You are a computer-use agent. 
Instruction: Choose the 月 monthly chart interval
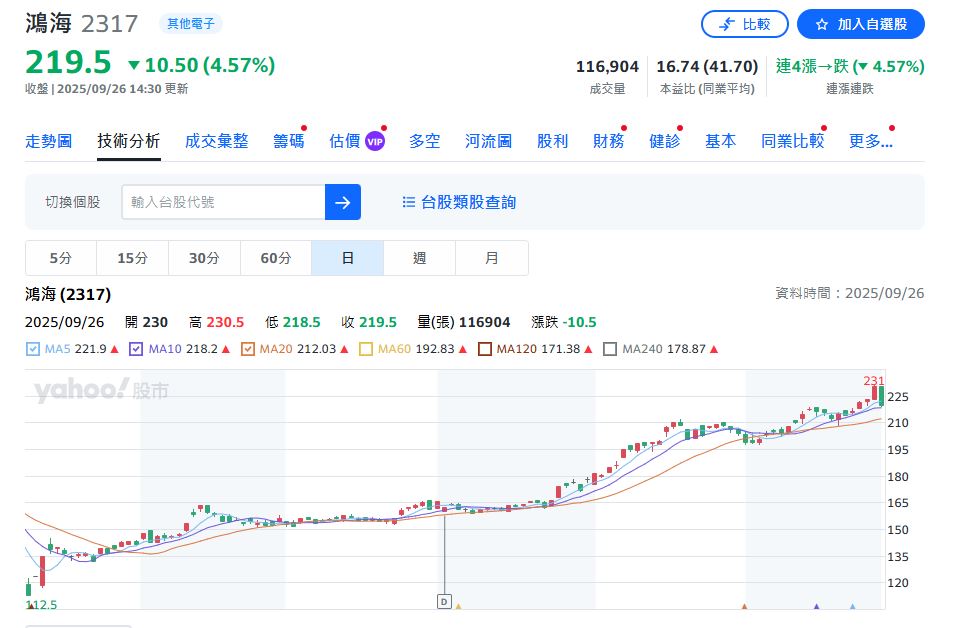coord(492,258)
